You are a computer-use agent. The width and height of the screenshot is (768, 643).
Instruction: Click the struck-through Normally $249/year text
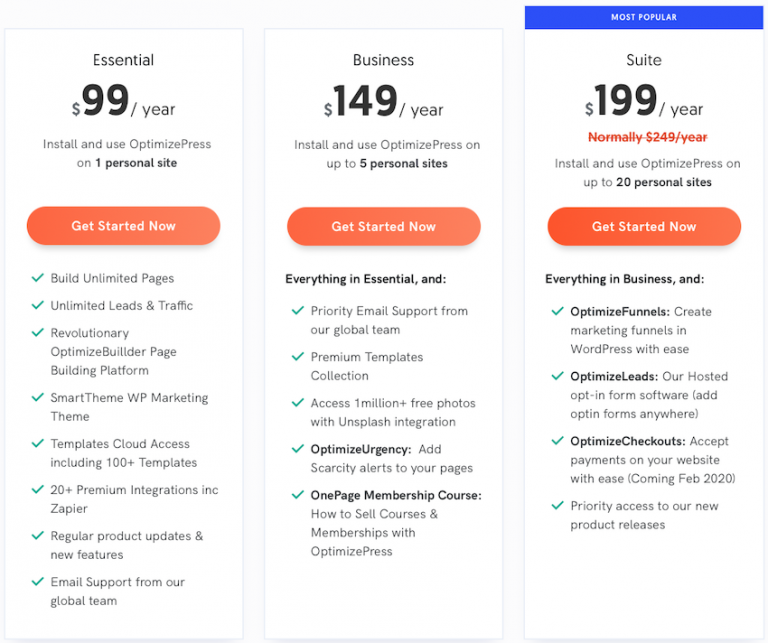click(648, 137)
